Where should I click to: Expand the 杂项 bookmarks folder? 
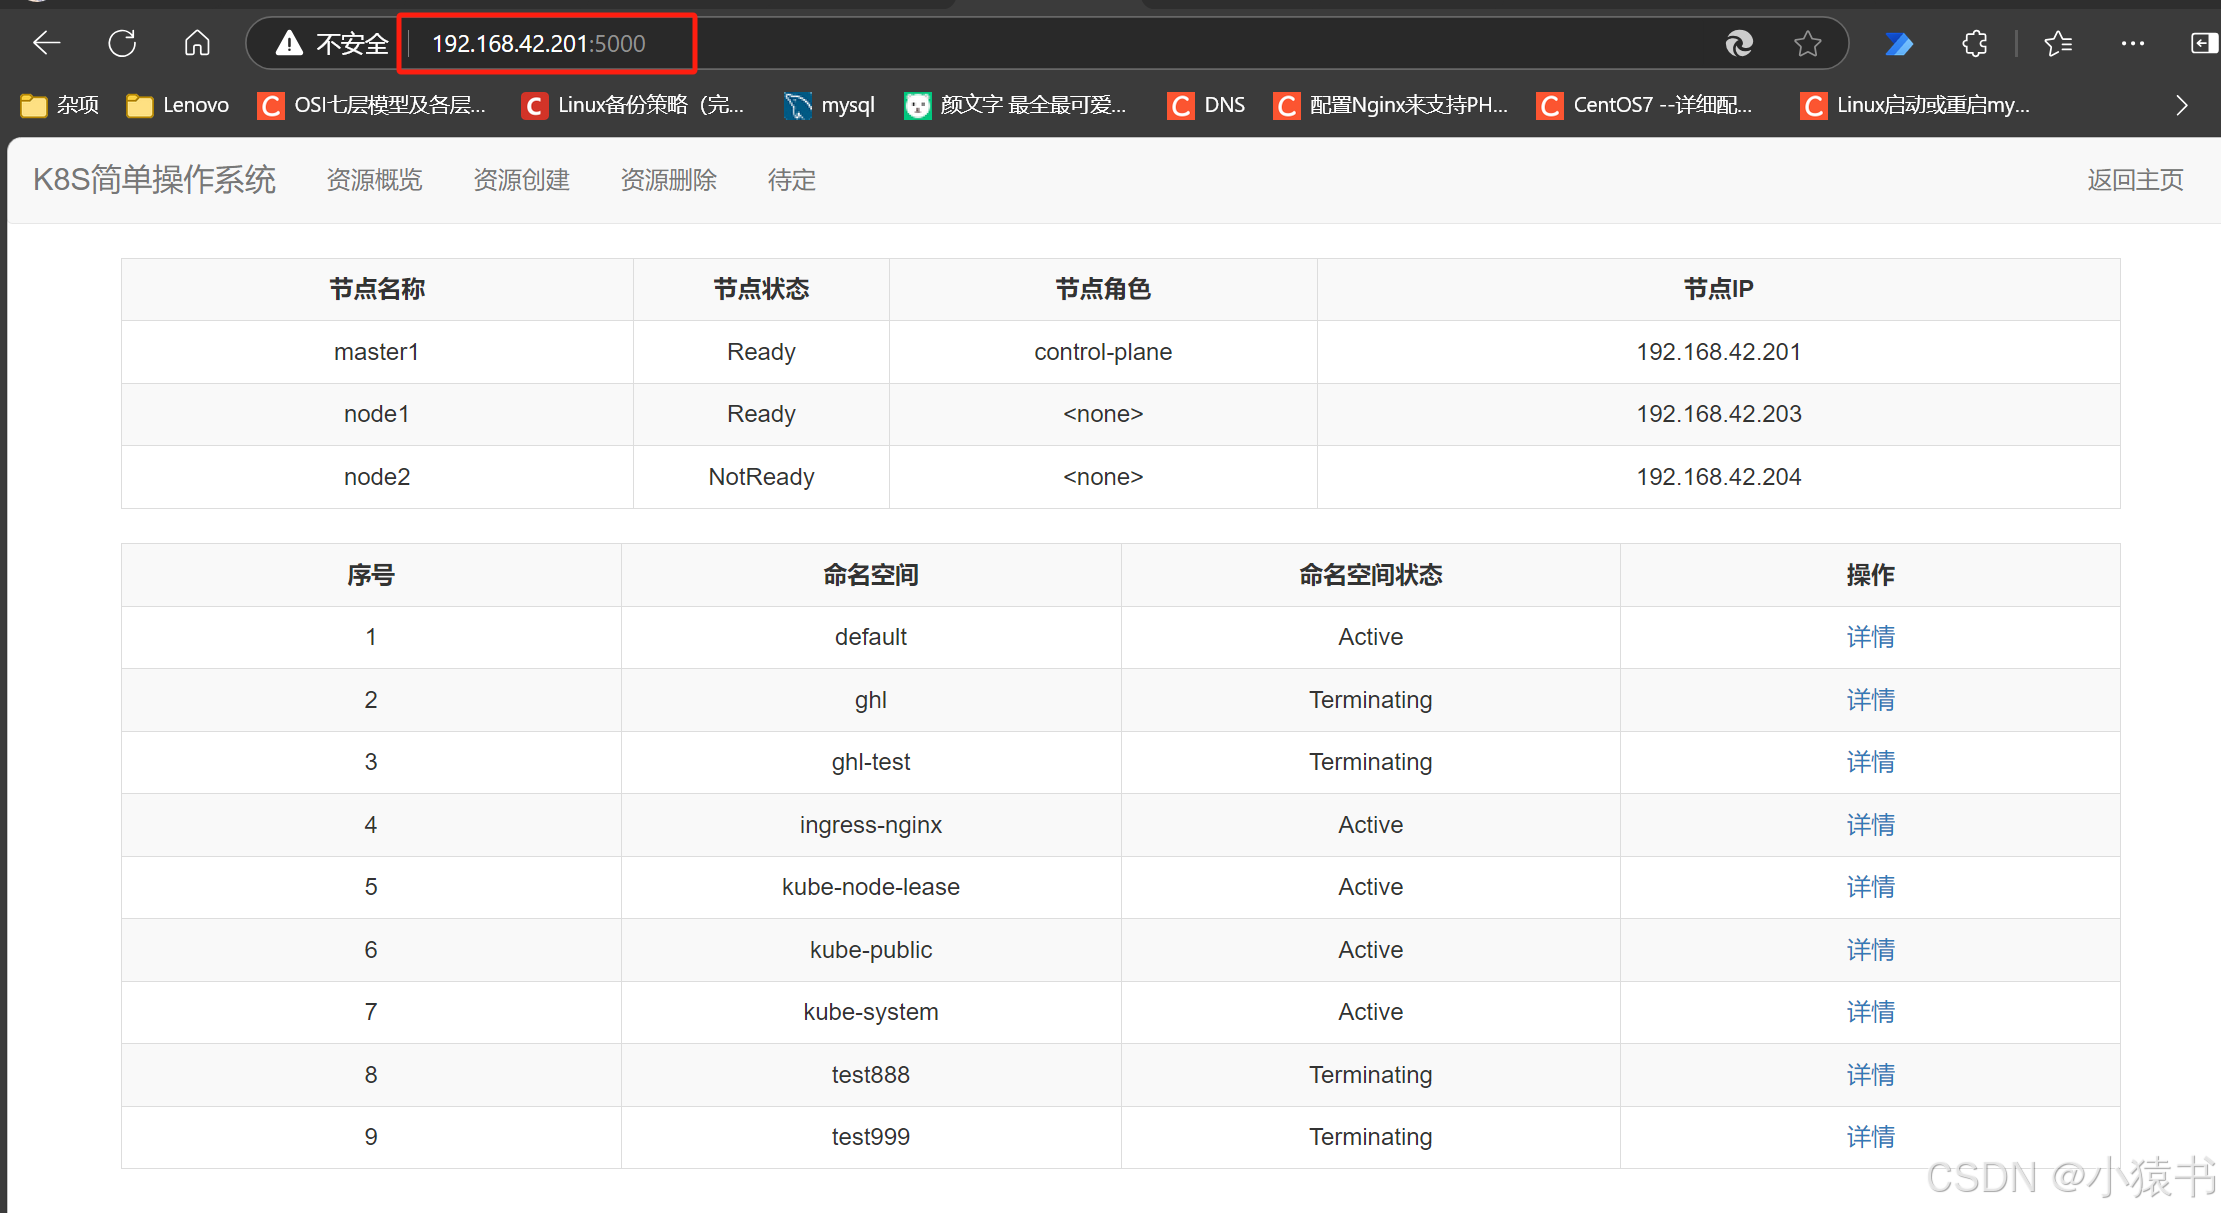tap(60, 105)
